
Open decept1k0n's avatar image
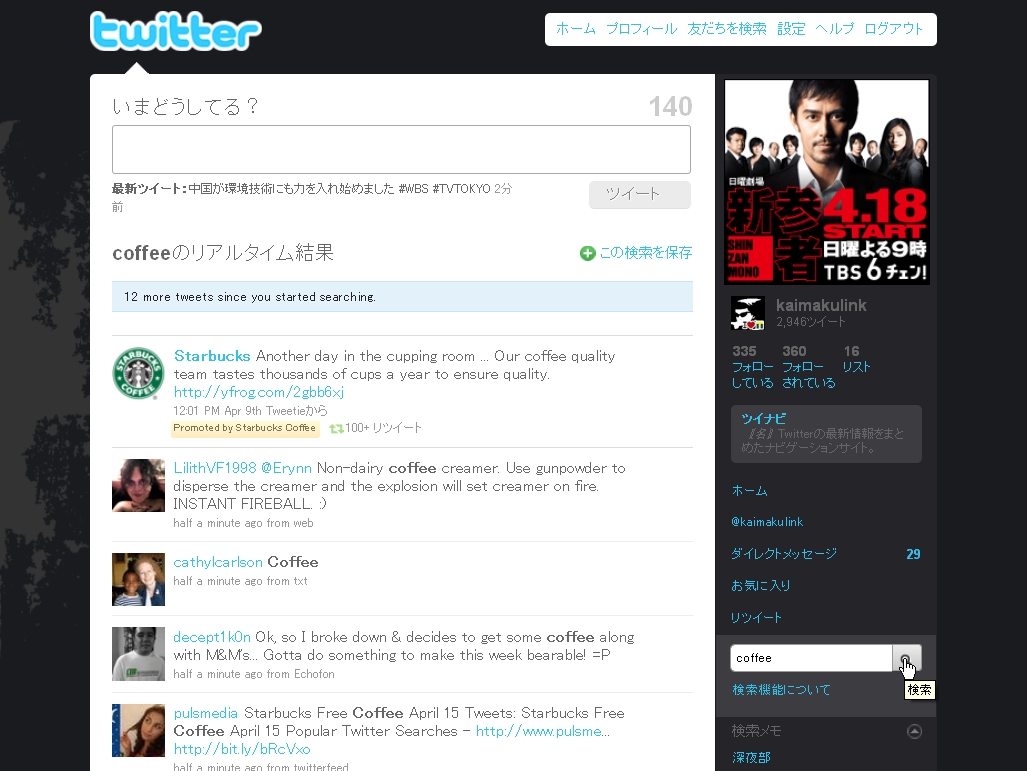[138, 654]
